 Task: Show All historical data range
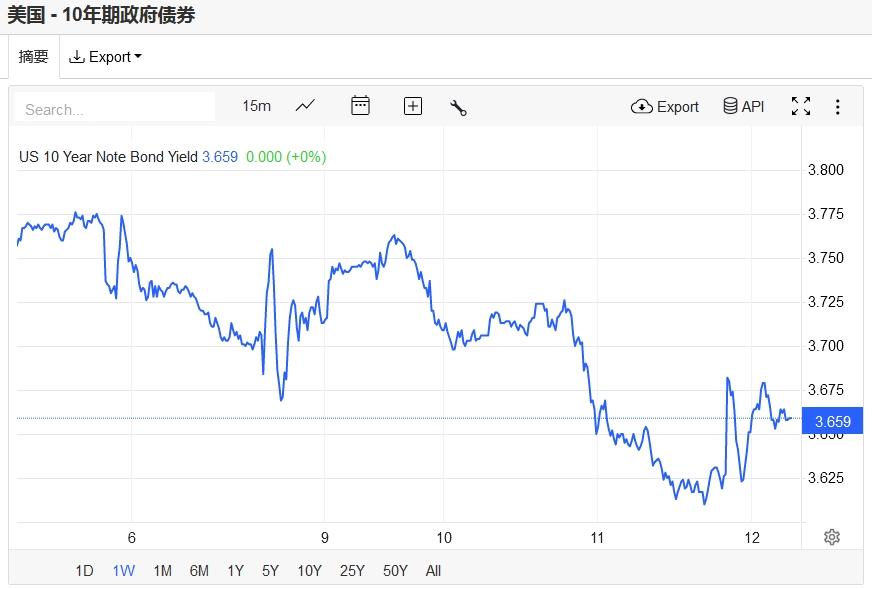(x=433, y=571)
